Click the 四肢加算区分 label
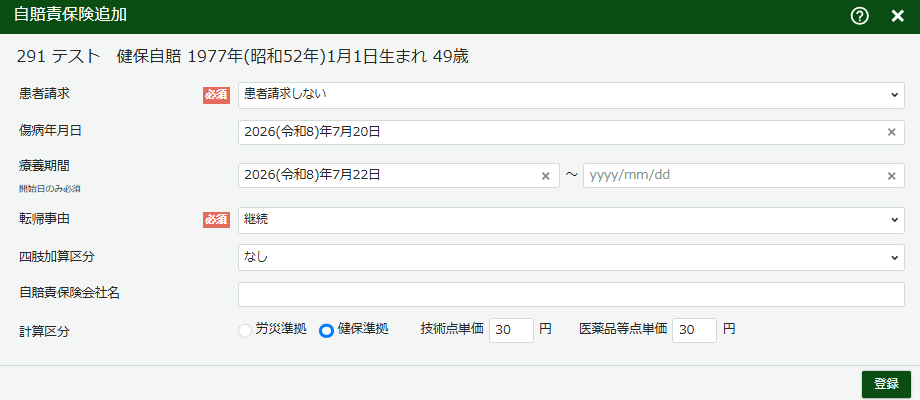Viewport: 920px width, 400px height. coord(57,256)
